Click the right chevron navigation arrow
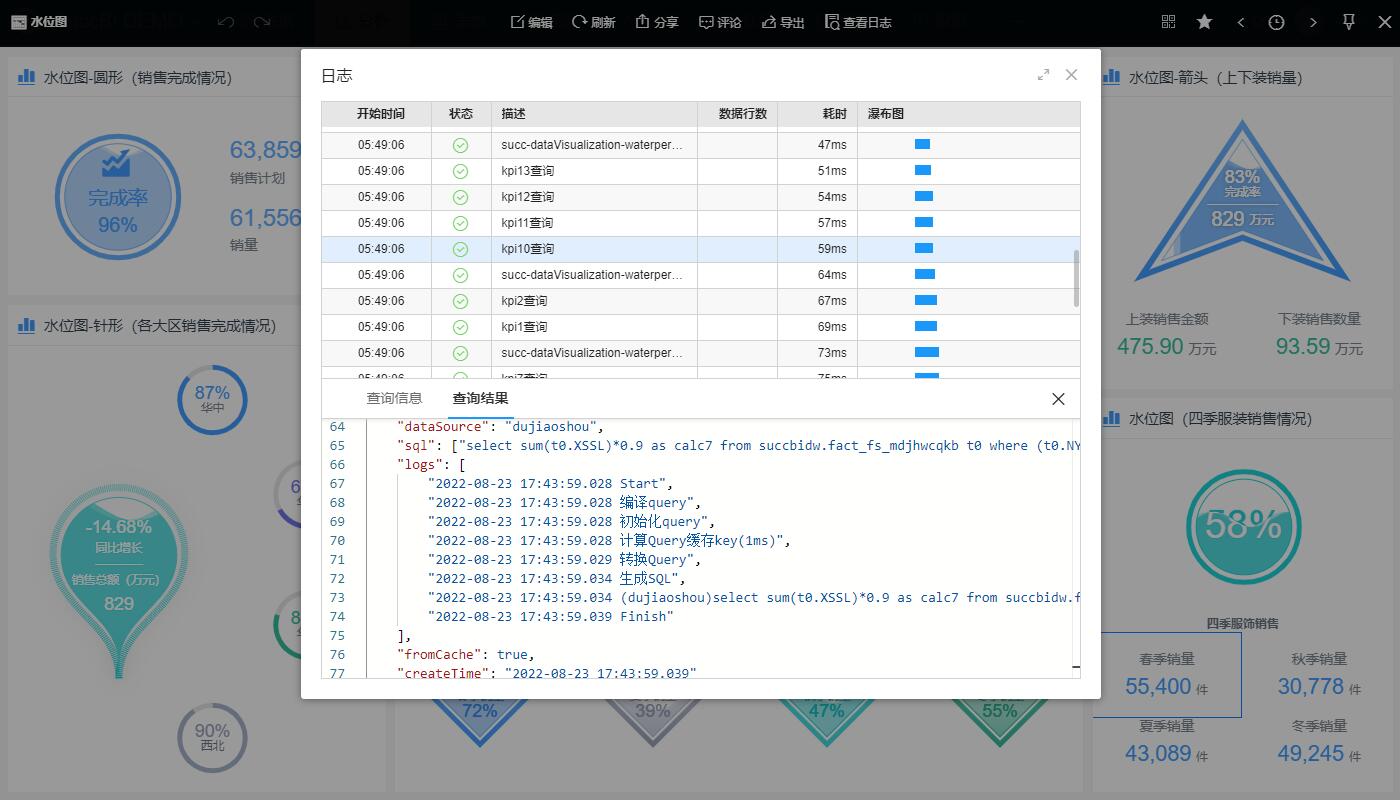1400x800 pixels. pos(1312,21)
